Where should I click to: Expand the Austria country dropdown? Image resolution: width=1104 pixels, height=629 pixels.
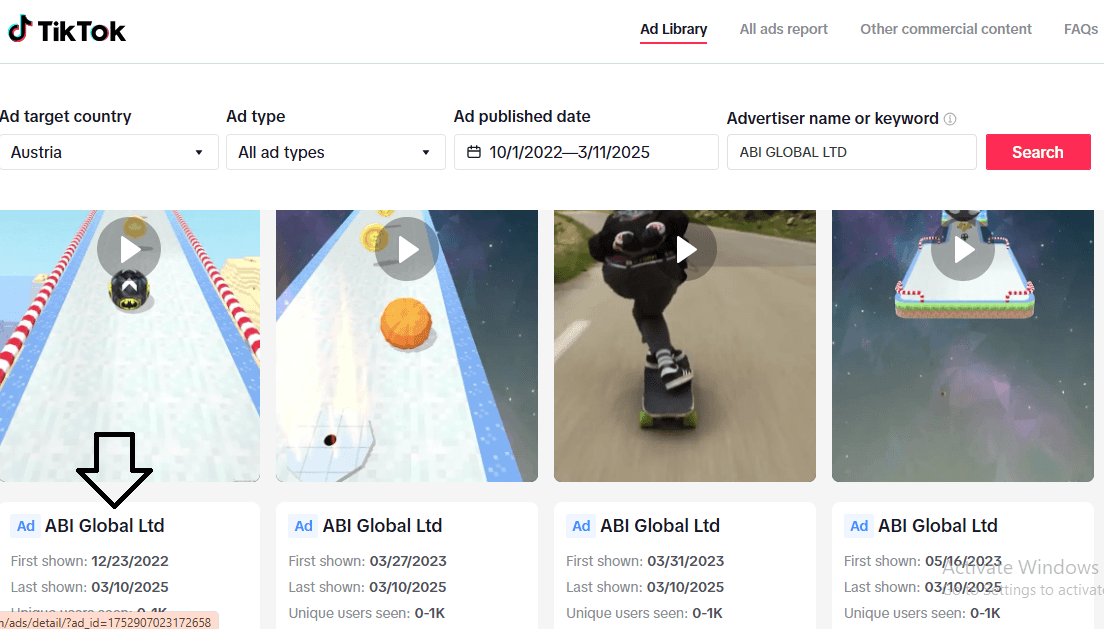[108, 152]
